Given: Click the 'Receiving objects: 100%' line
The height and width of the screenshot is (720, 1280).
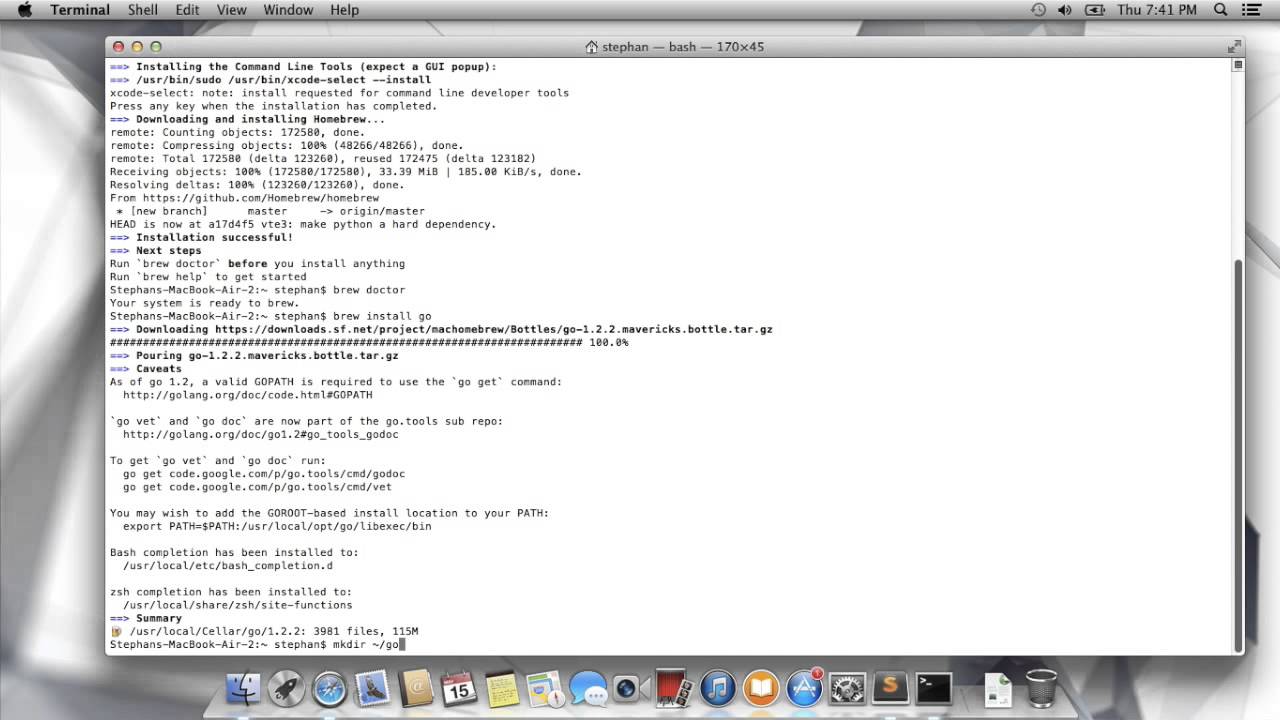Looking at the screenshot, I should pos(346,172).
